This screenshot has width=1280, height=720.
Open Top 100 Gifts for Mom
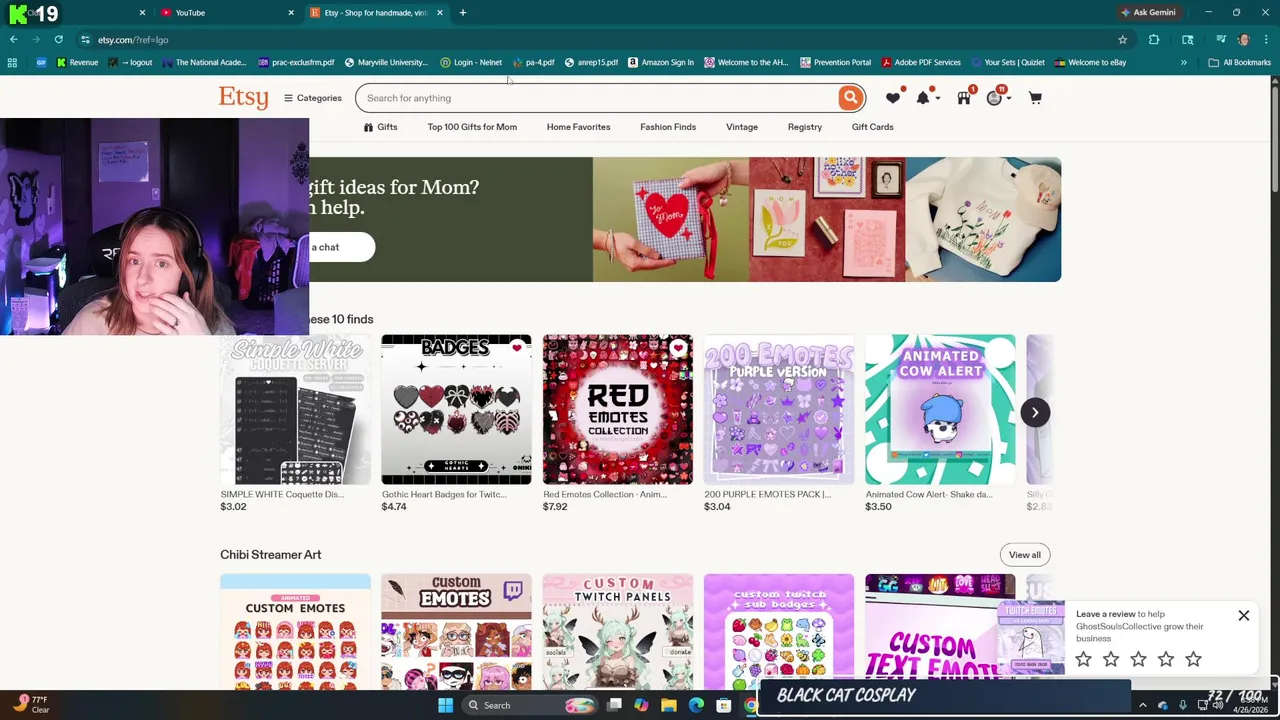point(472,127)
